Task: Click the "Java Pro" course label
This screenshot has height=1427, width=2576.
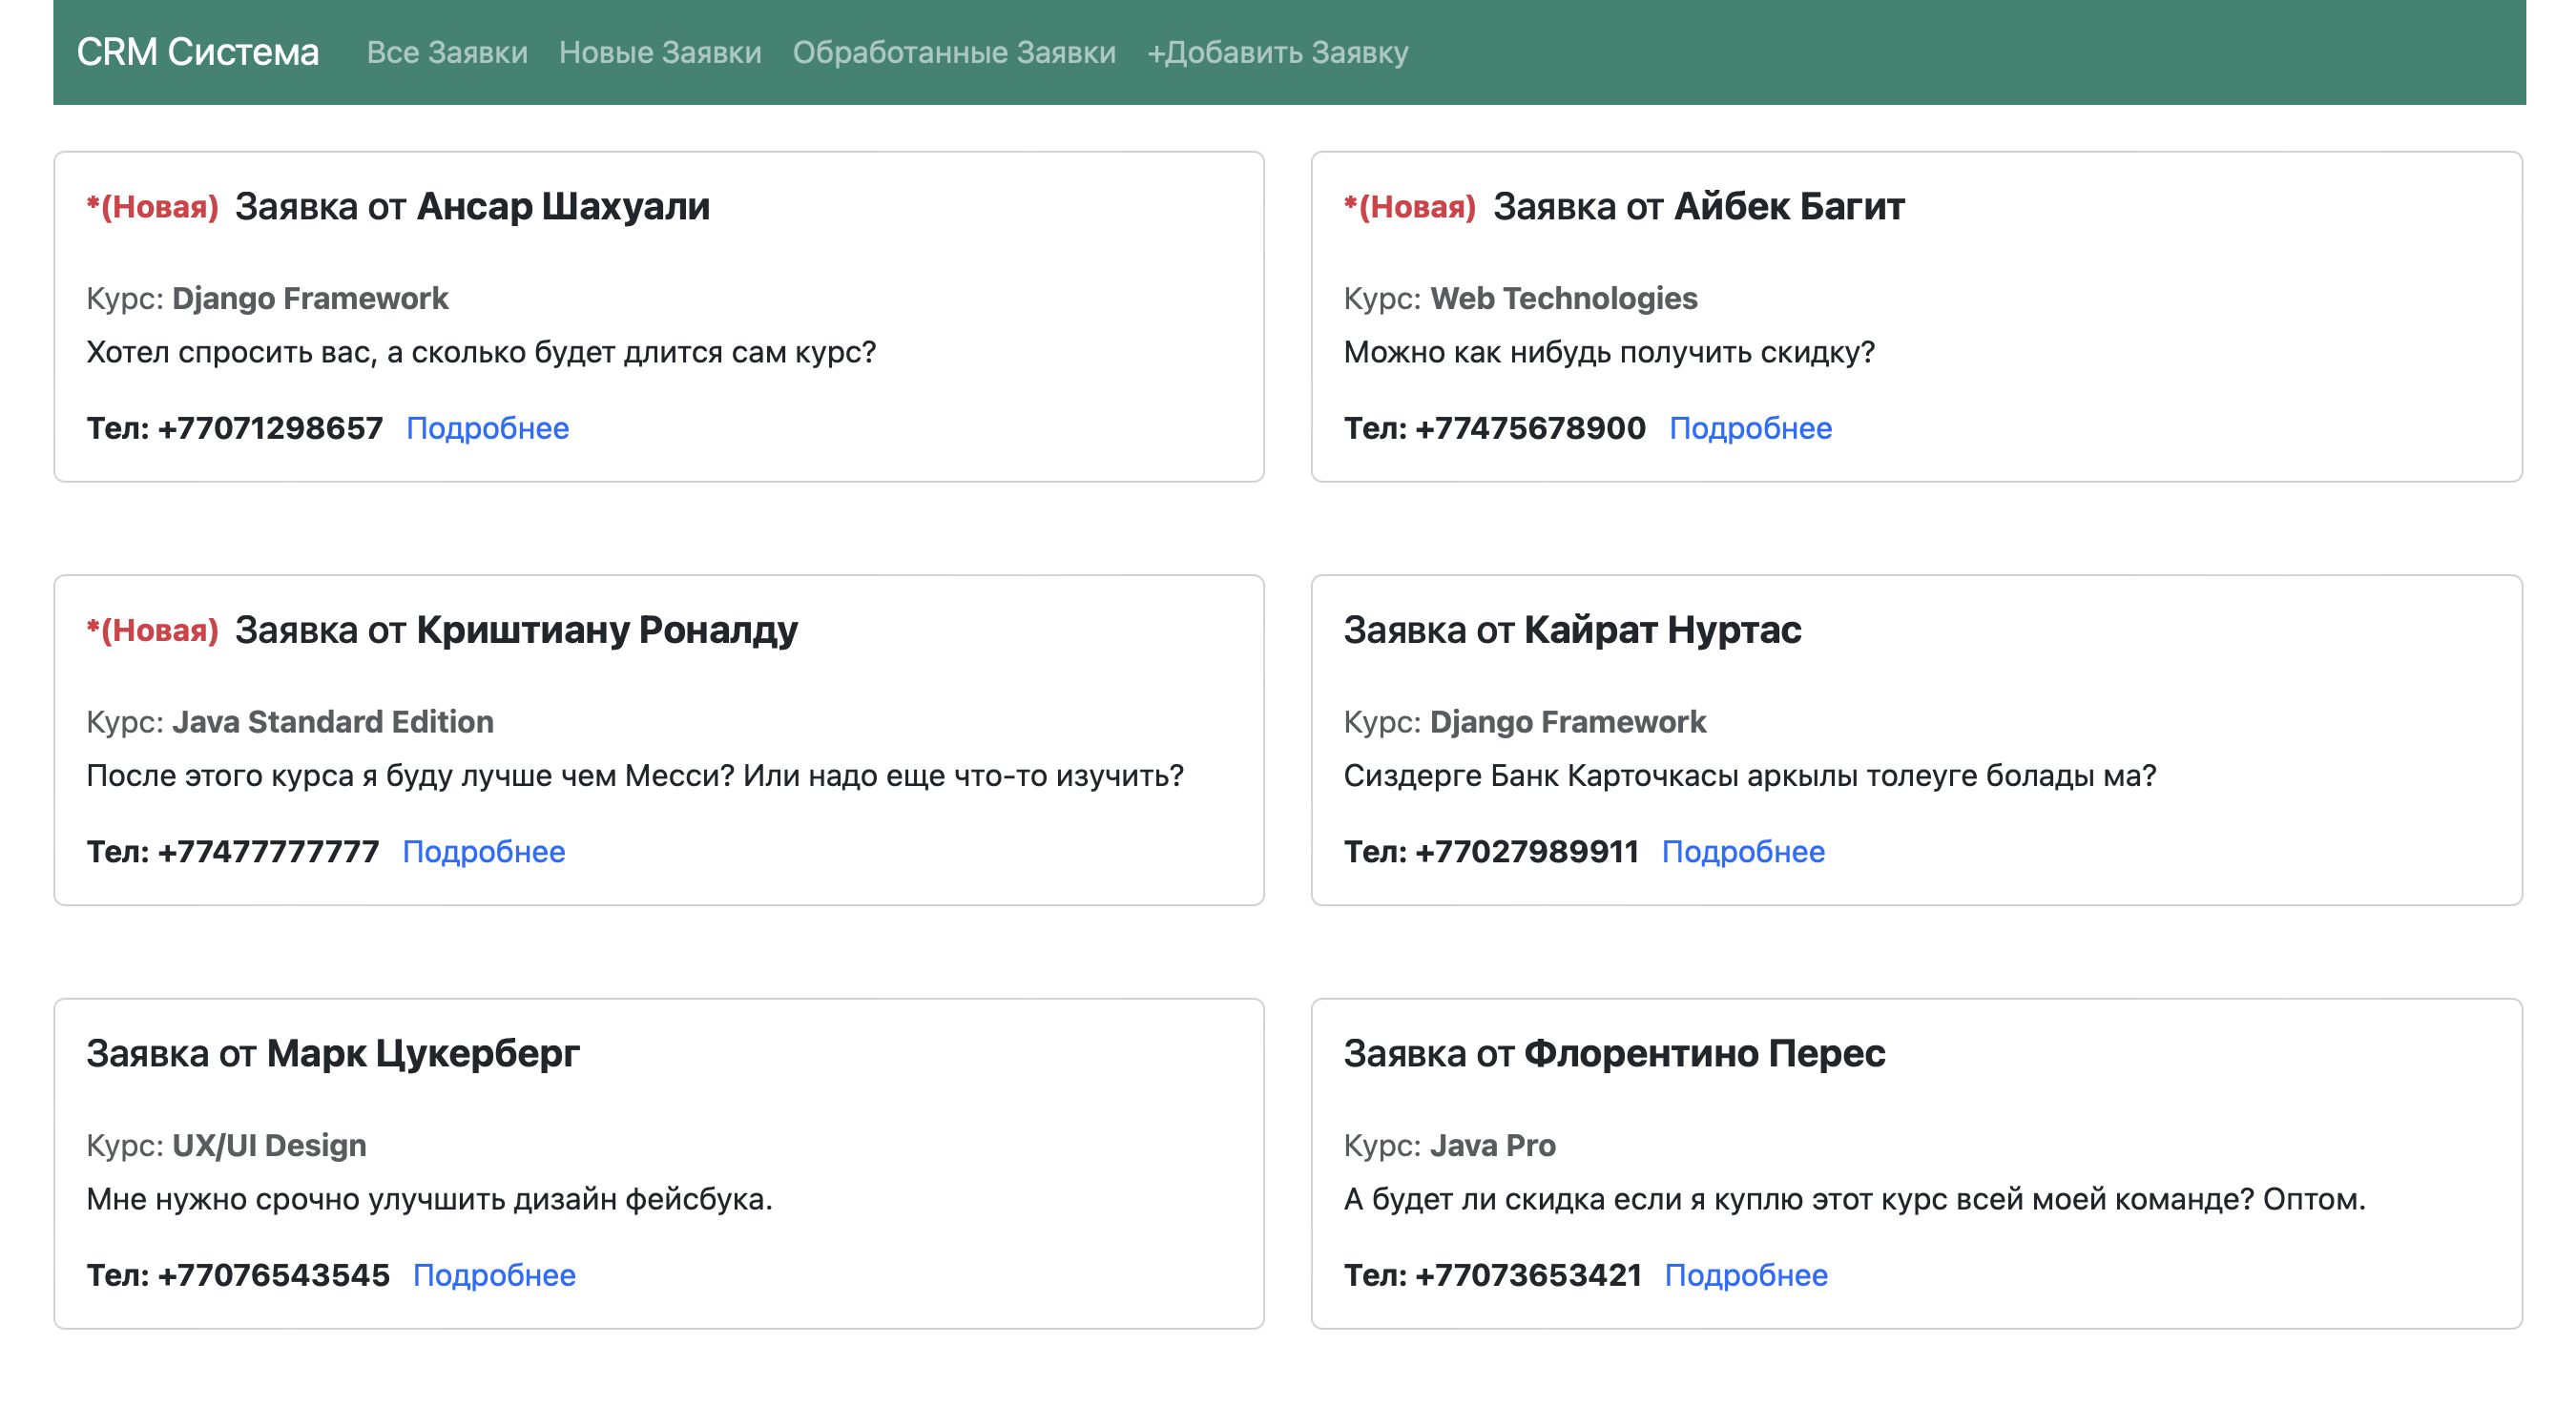Action: (1491, 1145)
